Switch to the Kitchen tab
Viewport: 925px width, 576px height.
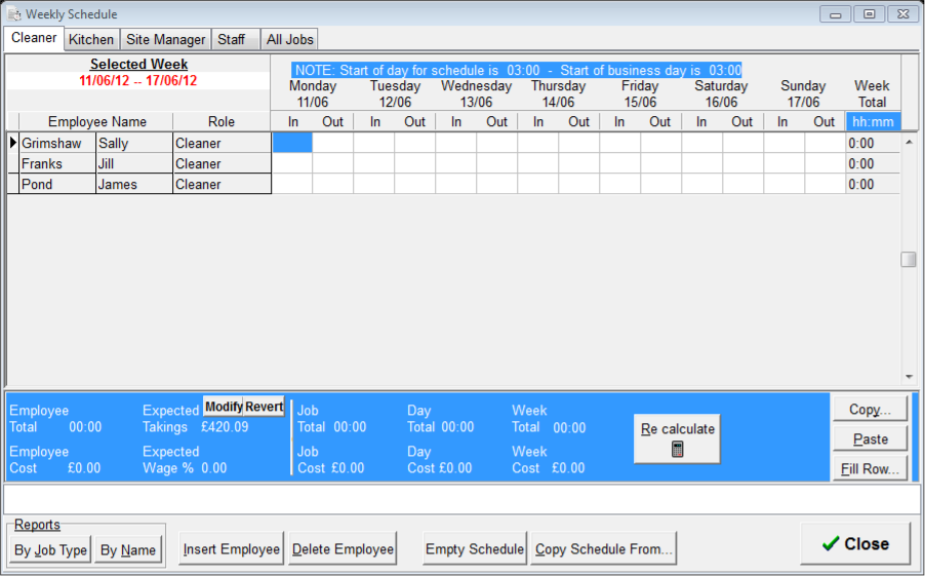(91, 40)
